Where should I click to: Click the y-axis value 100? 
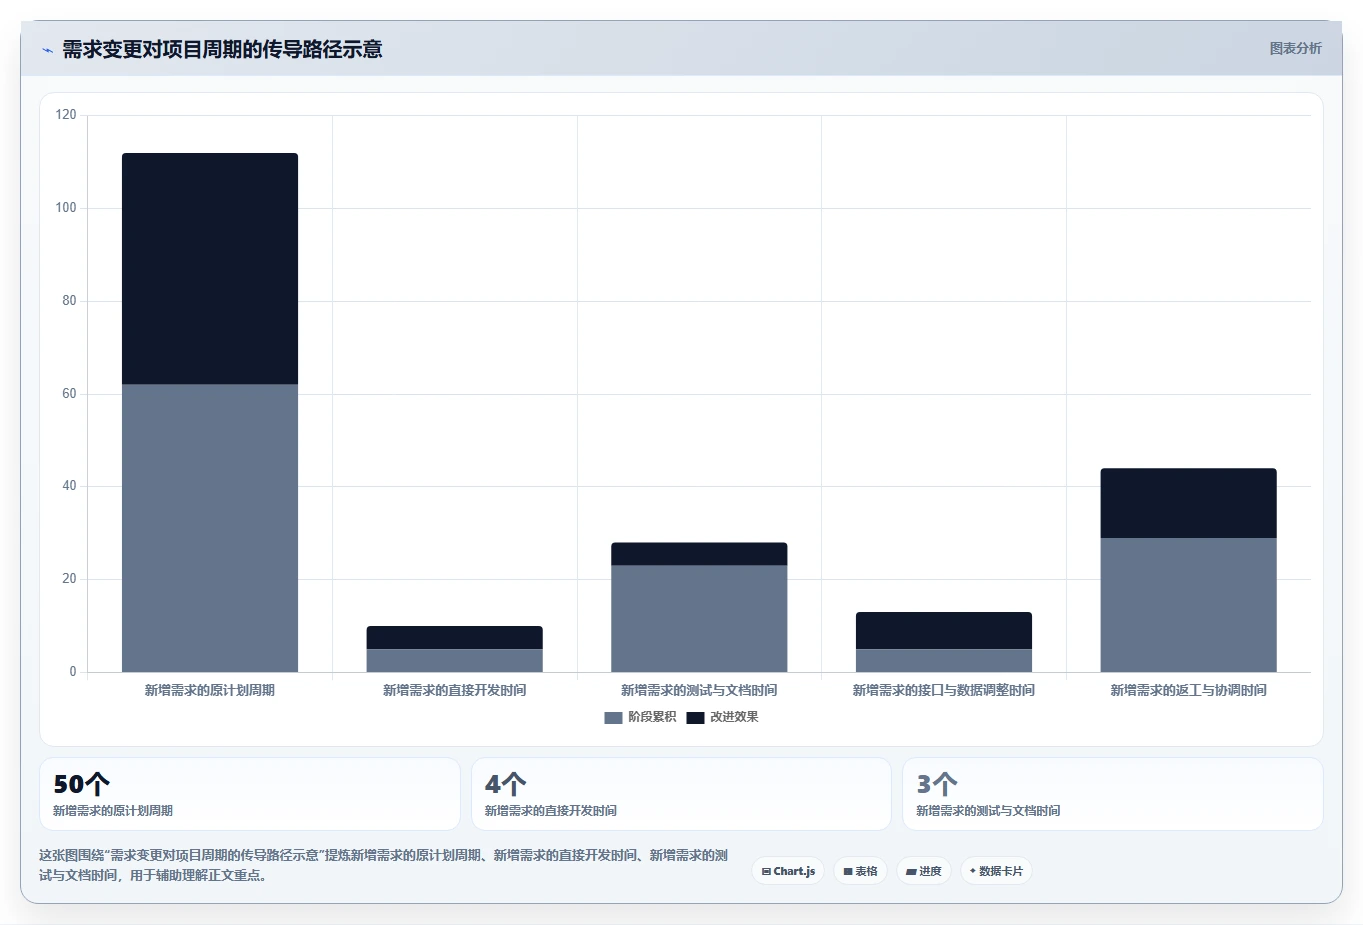tap(66, 208)
